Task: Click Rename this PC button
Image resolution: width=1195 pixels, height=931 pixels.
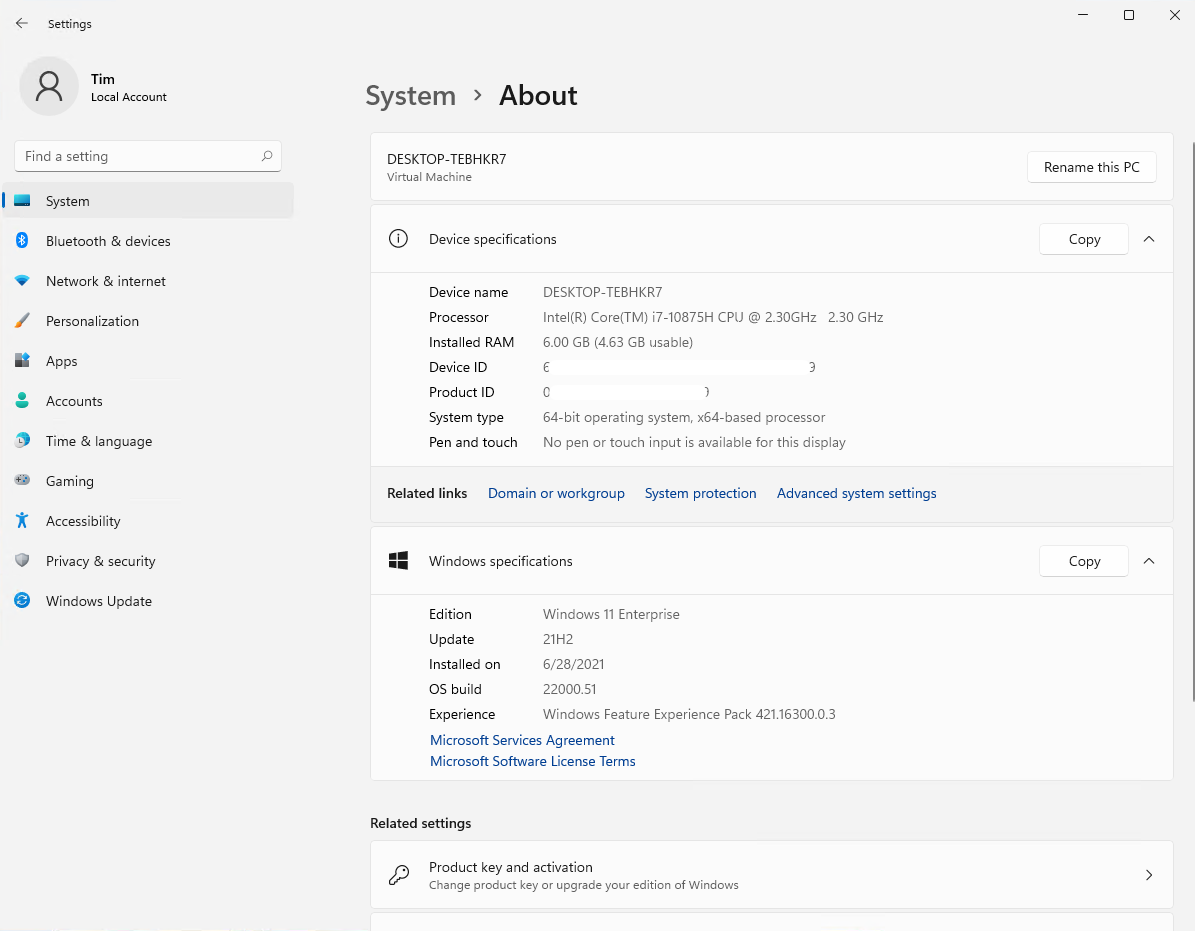Action: tap(1091, 167)
